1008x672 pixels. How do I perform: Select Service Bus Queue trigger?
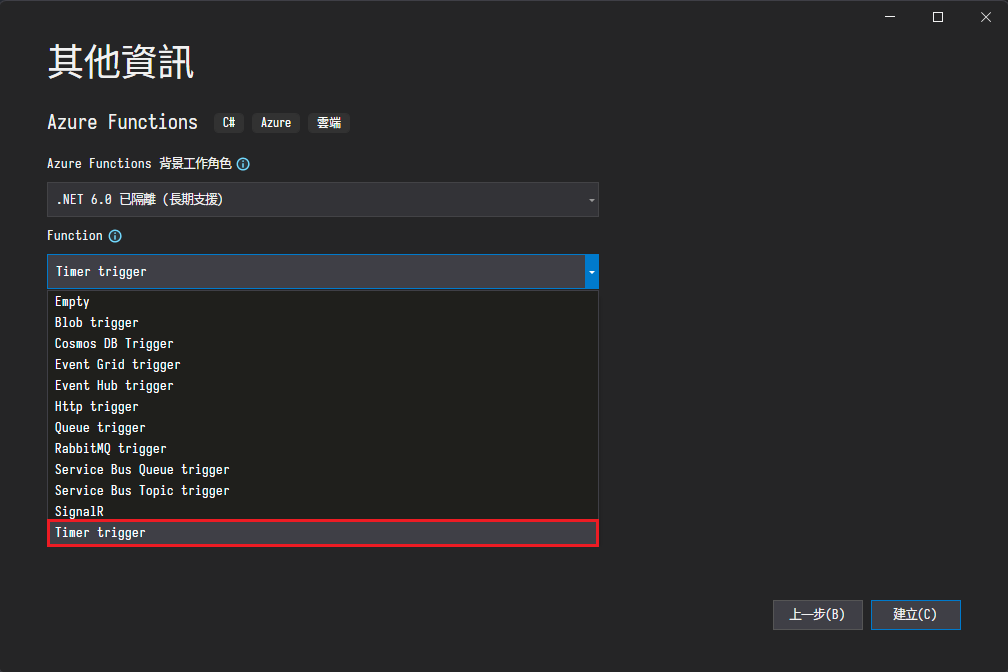[x=323, y=469]
